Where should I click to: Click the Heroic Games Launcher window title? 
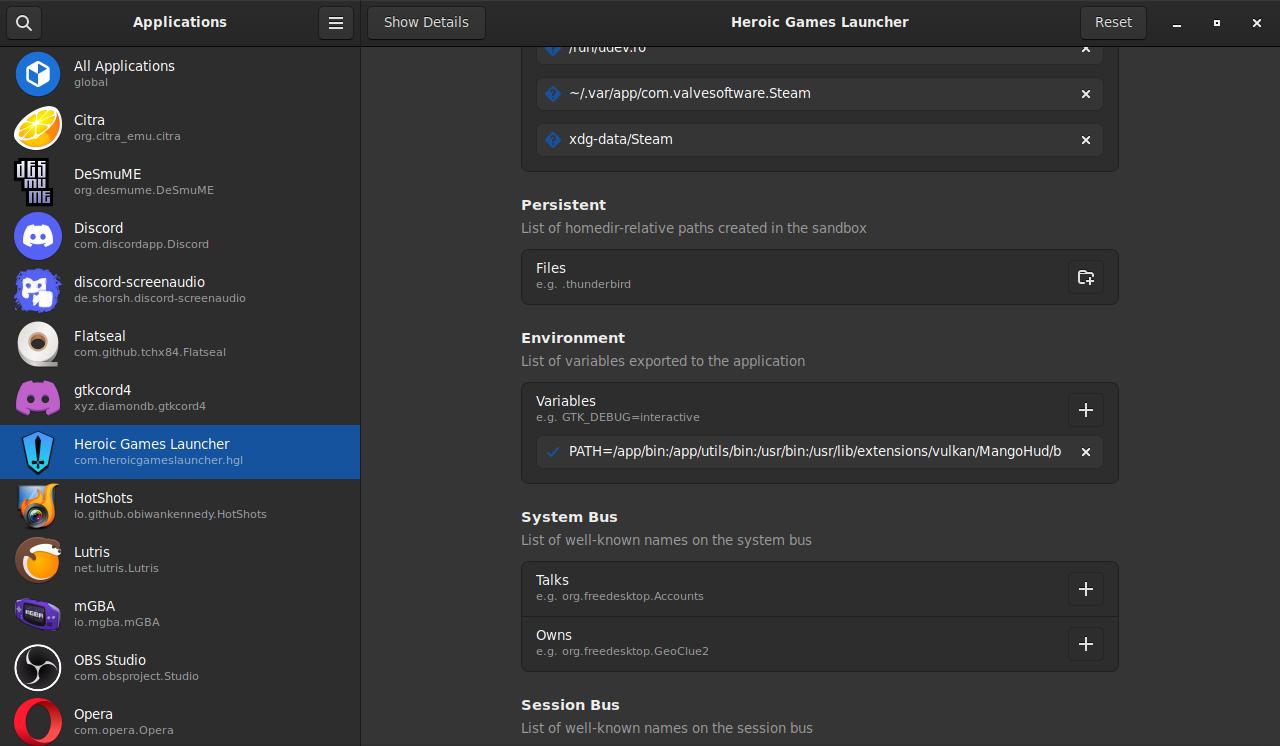820,22
